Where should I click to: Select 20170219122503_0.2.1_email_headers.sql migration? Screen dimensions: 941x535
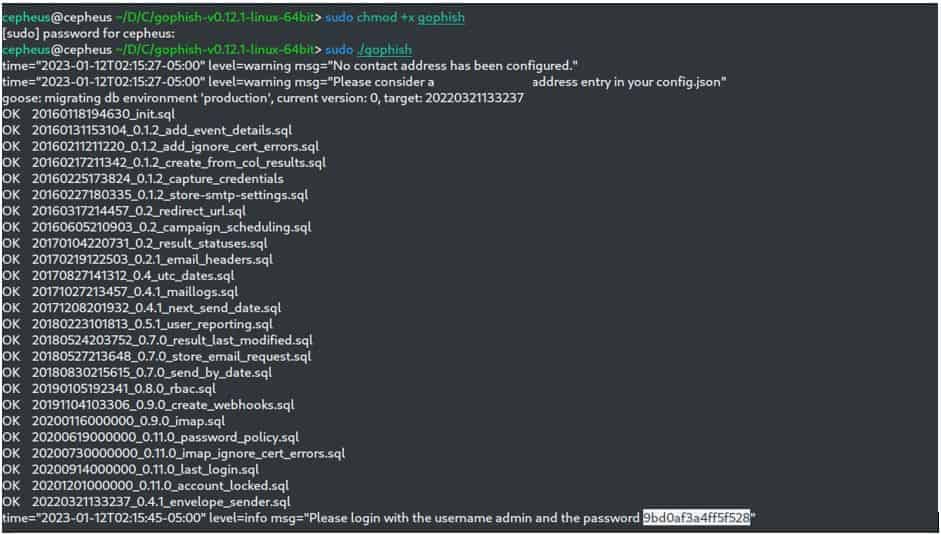pos(137,260)
